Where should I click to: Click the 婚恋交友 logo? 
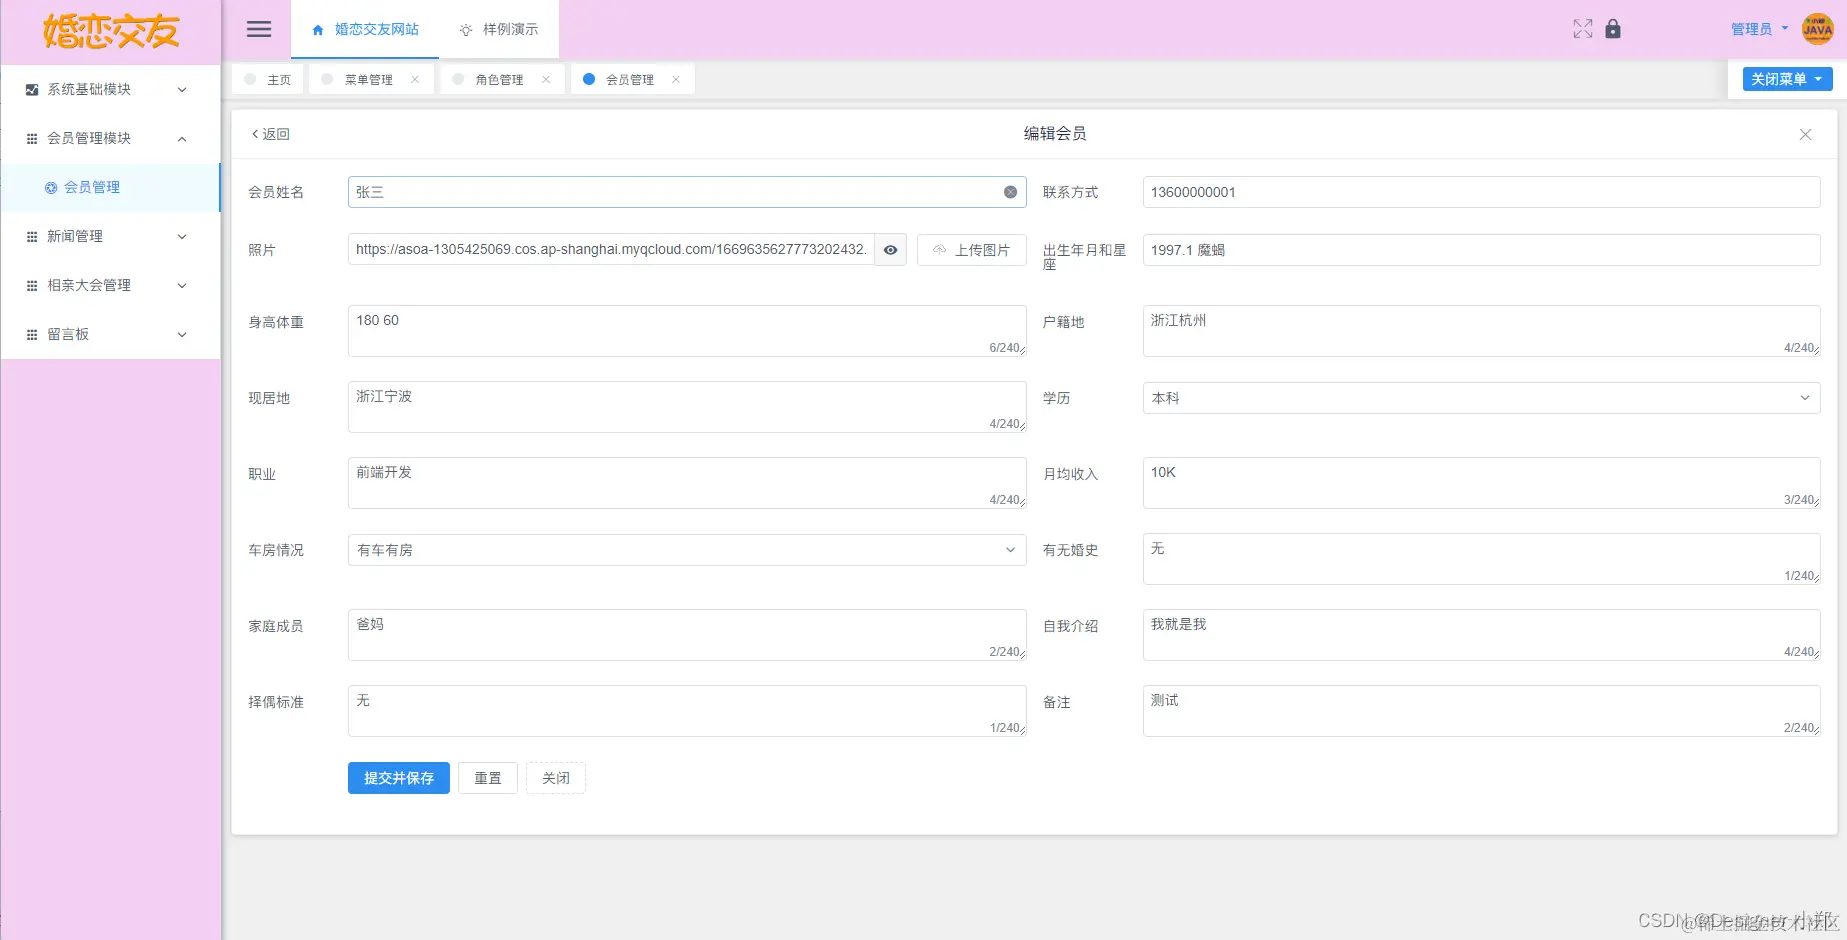111,32
